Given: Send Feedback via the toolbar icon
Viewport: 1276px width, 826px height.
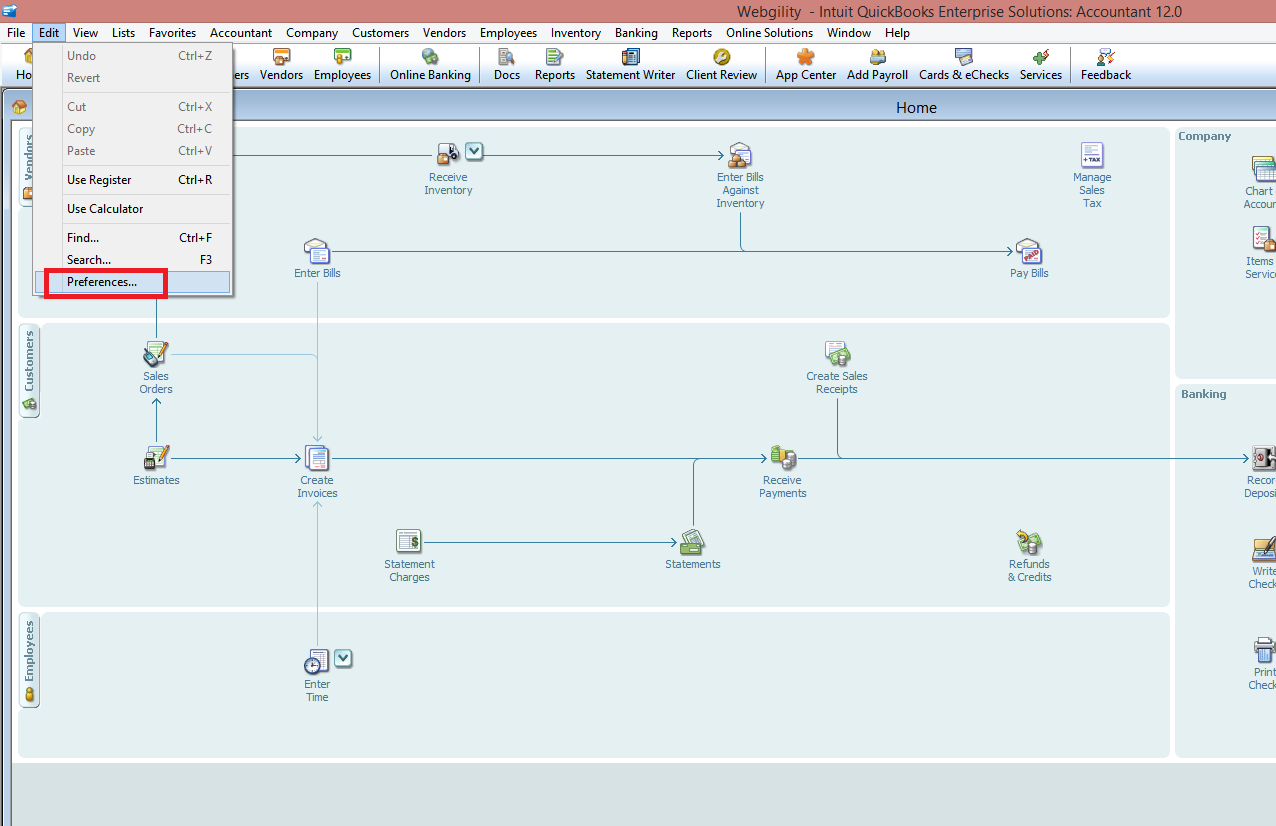Looking at the screenshot, I should coord(1106,65).
